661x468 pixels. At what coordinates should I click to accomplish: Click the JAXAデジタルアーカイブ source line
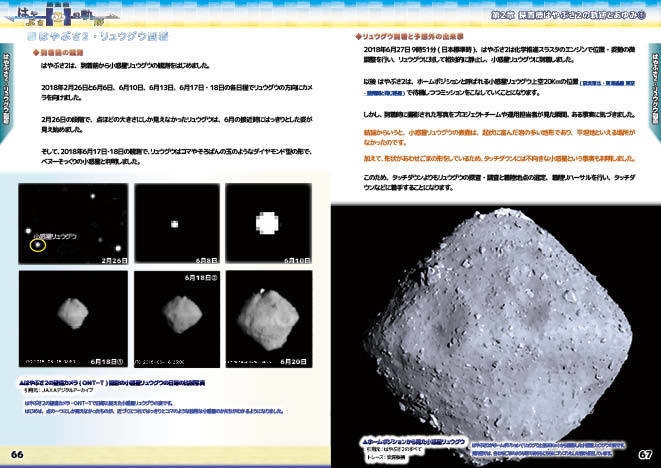59,390
